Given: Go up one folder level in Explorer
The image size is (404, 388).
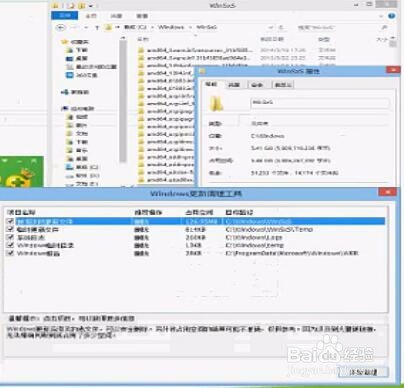Looking at the screenshot, I should (x=97, y=28).
